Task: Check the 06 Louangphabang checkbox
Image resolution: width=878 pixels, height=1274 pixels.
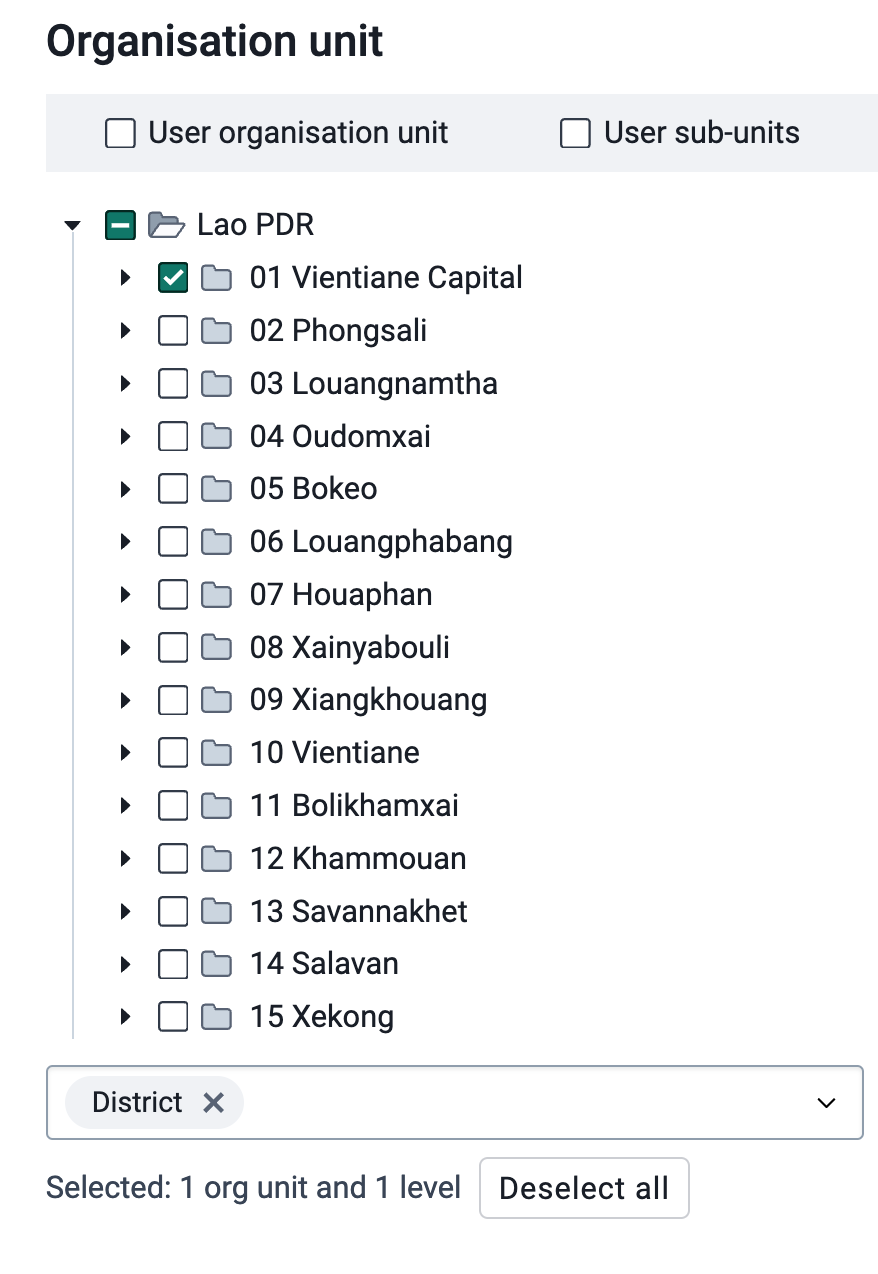Action: point(173,542)
